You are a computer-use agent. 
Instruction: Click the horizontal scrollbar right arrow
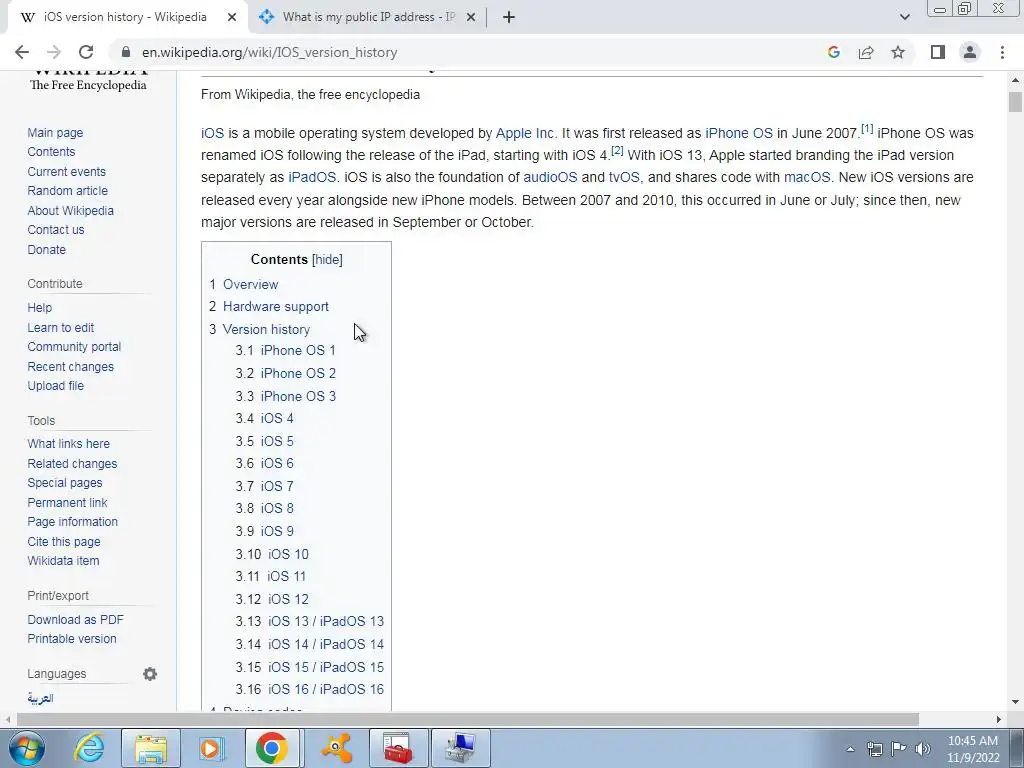(998, 719)
